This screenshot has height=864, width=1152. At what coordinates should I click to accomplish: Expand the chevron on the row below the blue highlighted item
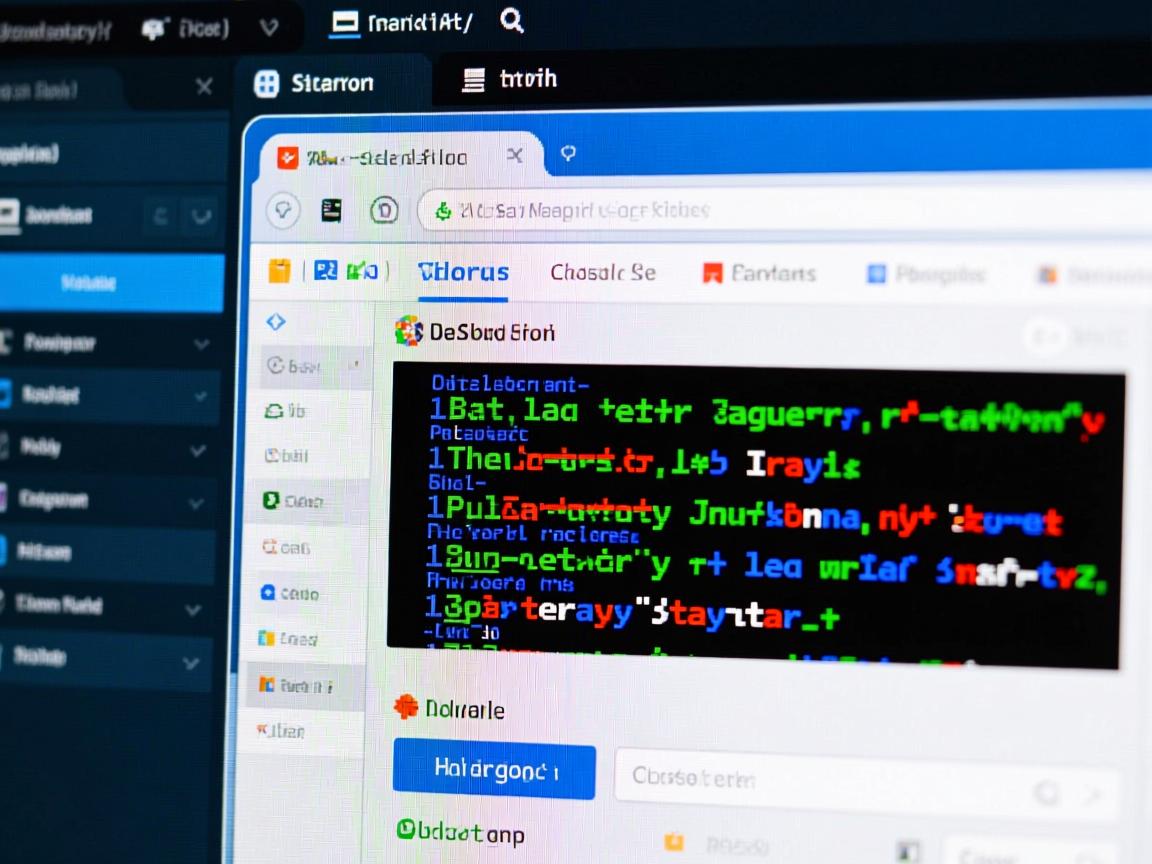pyautogui.click(x=201, y=345)
